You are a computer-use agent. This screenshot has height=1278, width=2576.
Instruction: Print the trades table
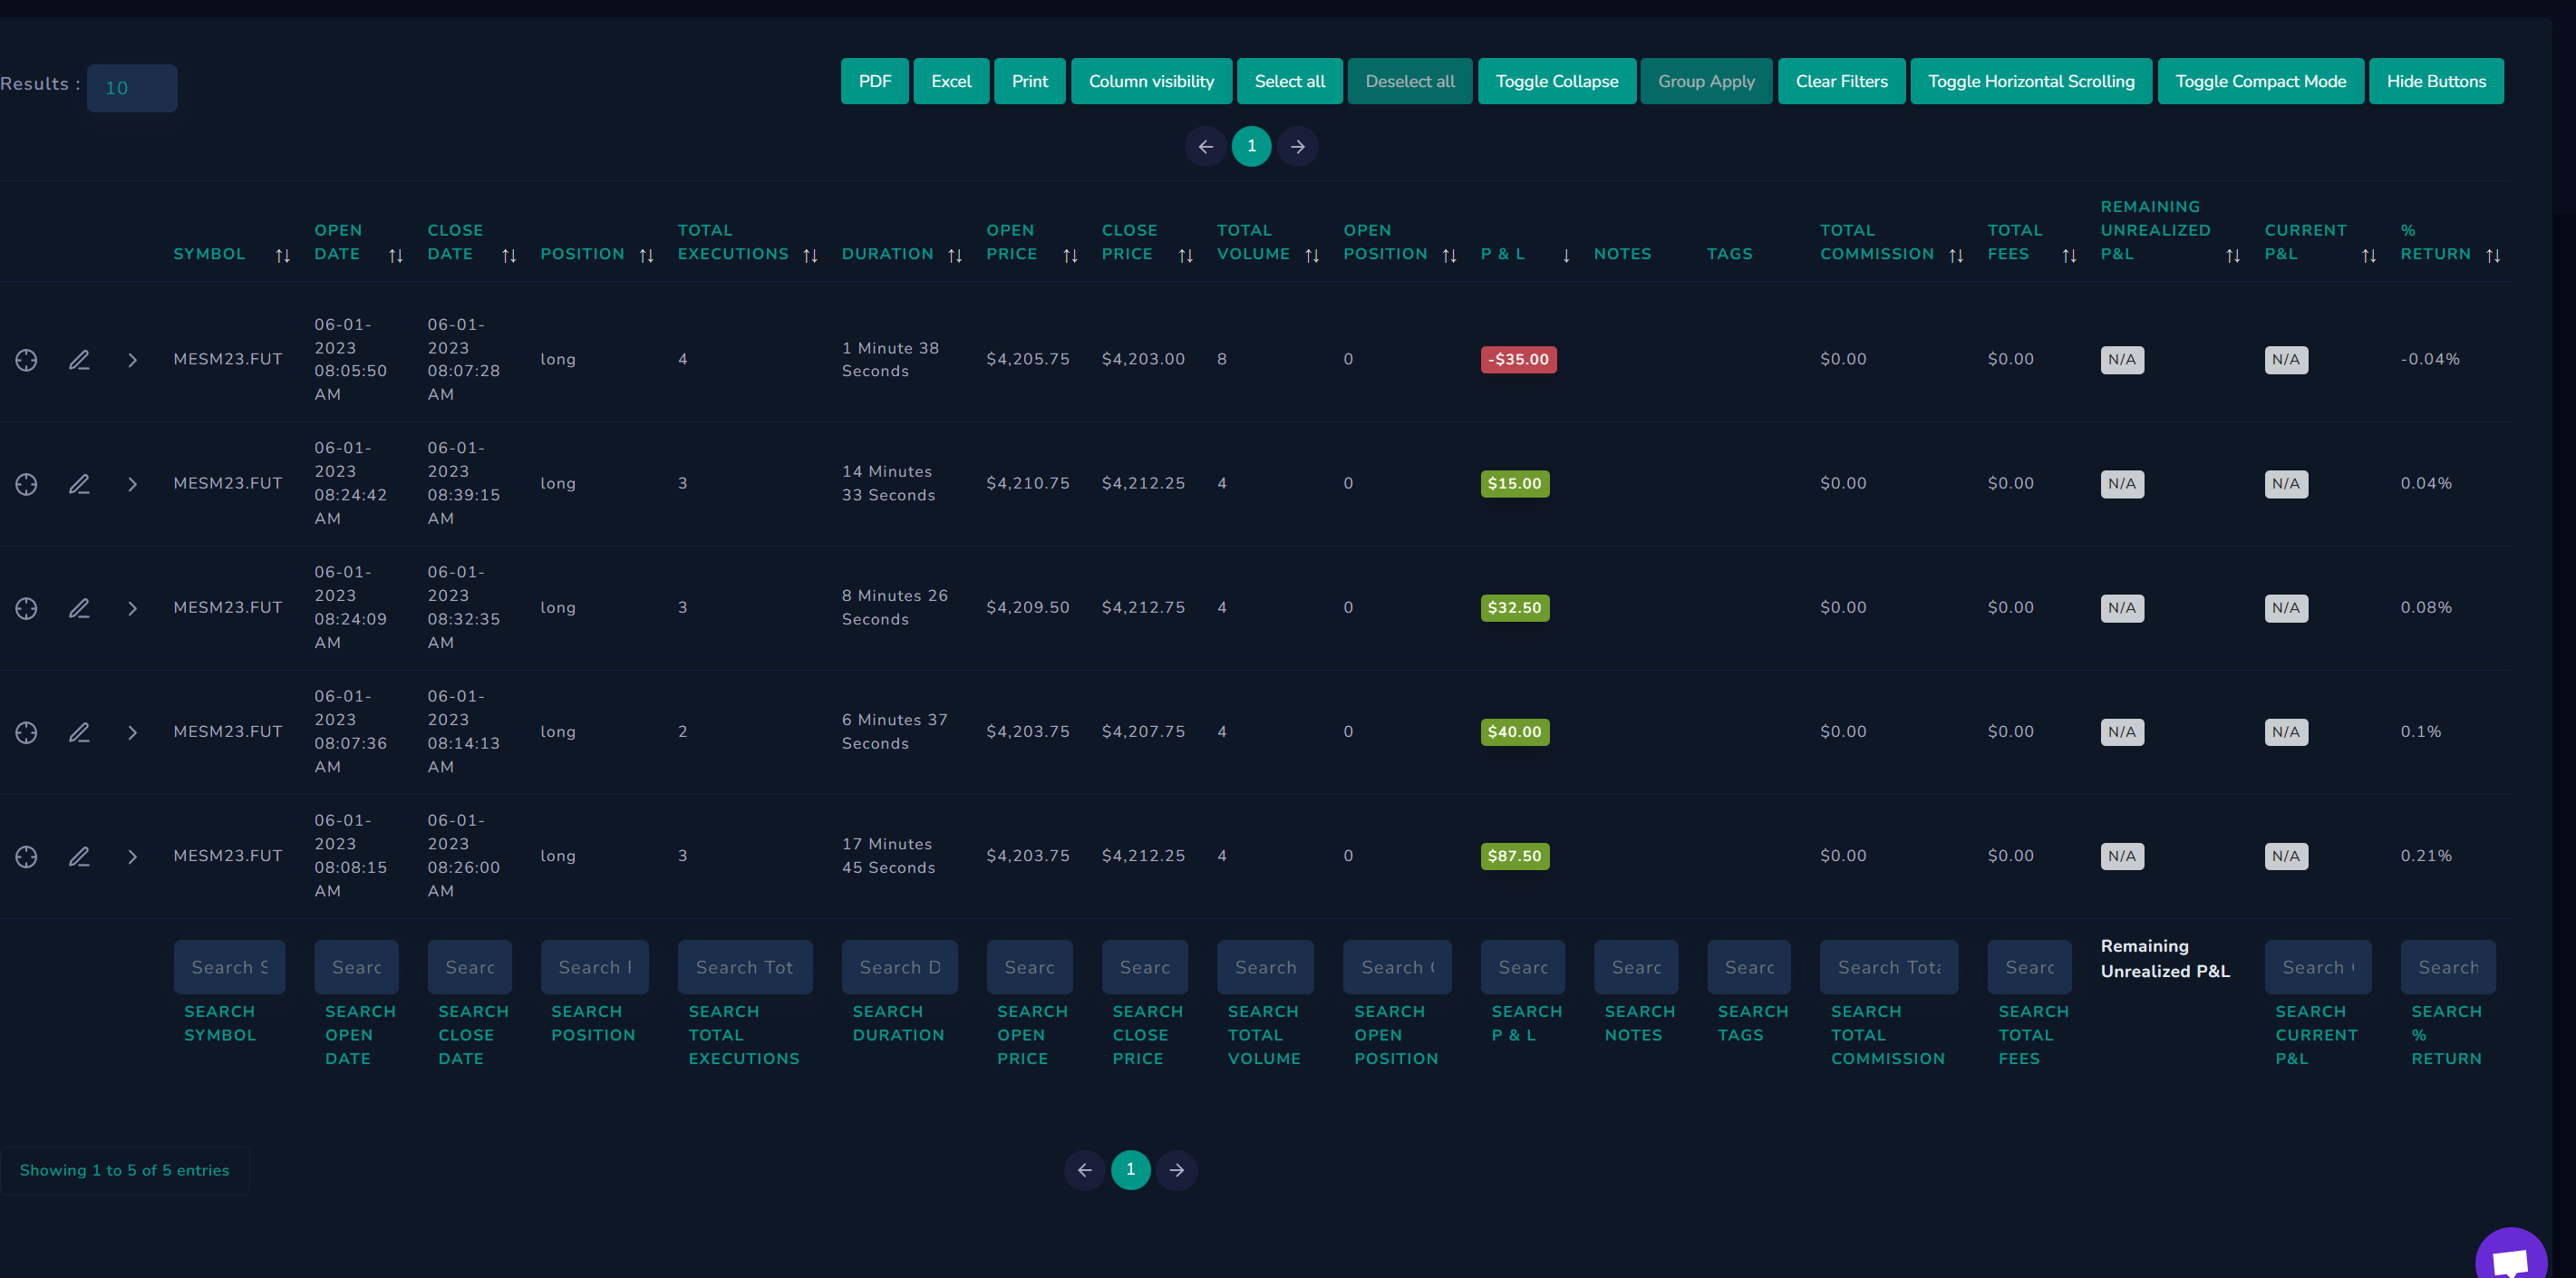1030,81
